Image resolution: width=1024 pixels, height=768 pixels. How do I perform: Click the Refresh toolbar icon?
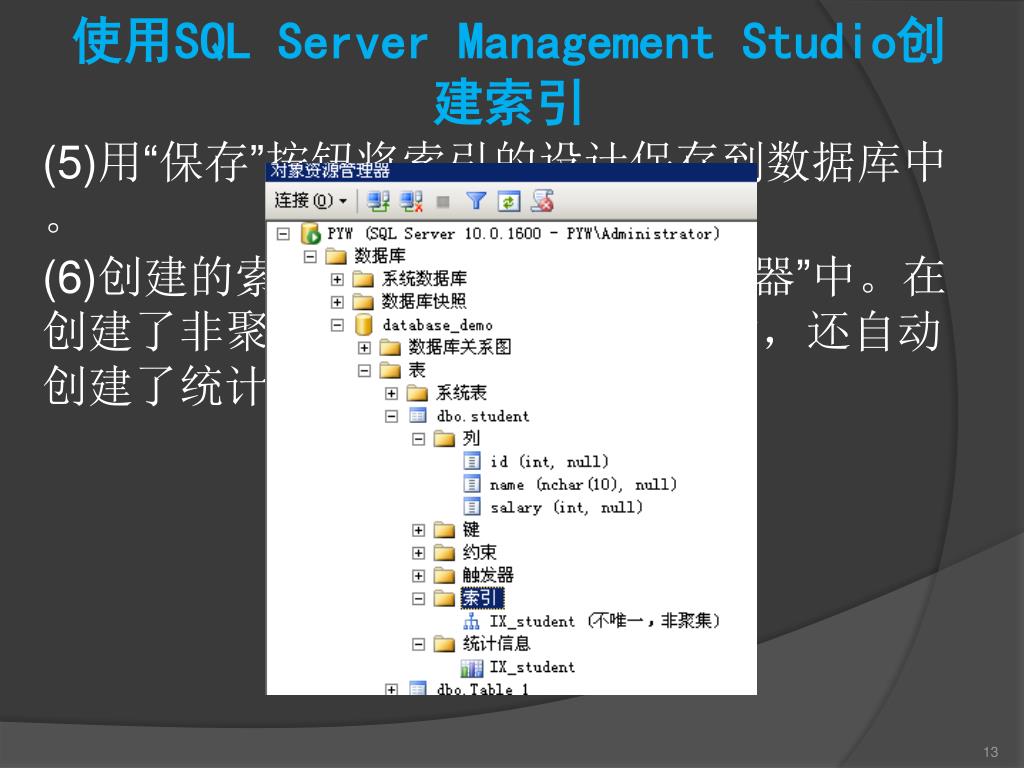(509, 201)
